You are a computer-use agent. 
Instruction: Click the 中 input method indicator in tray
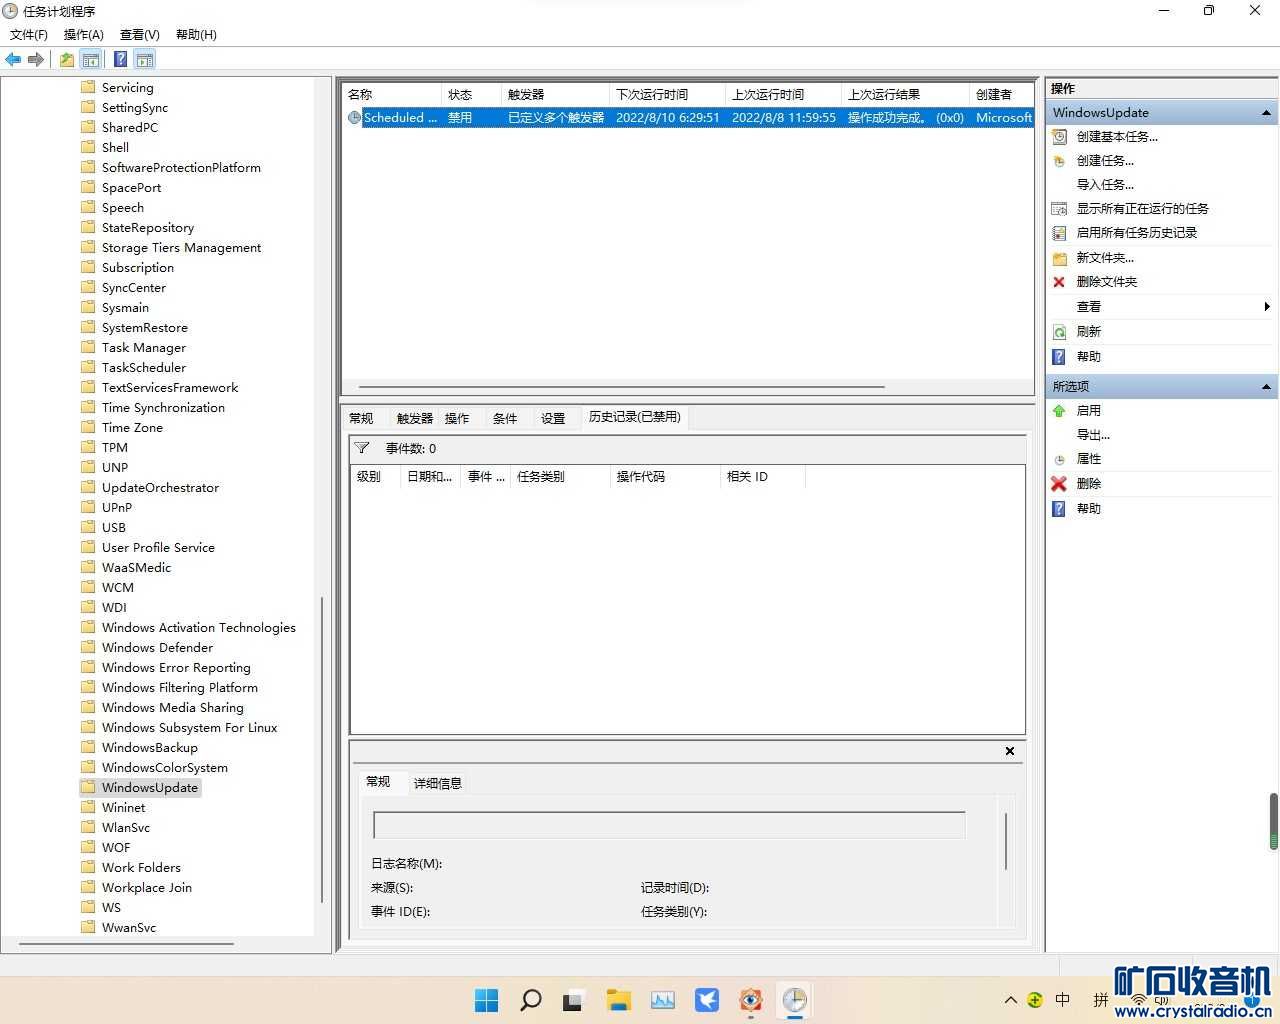[1062, 1000]
